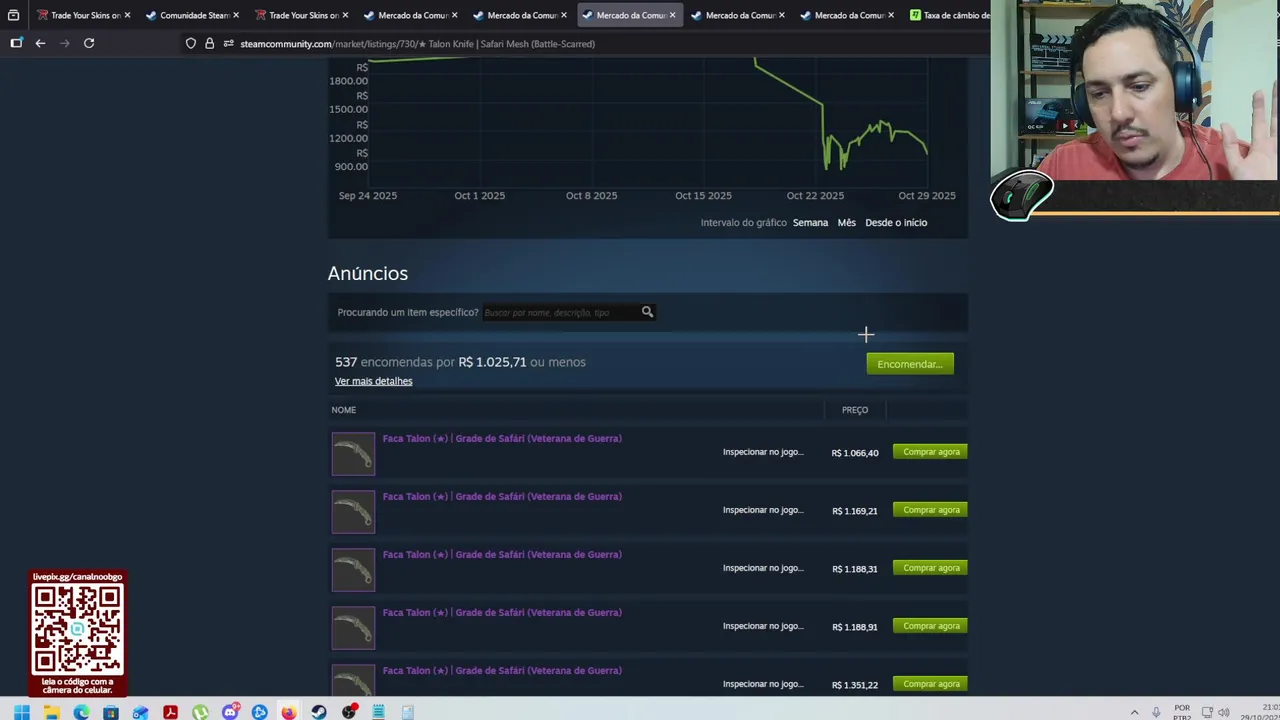Click the search magnifier icon in Anúncios
The image size is (1280, 720).
click(647, 312)
